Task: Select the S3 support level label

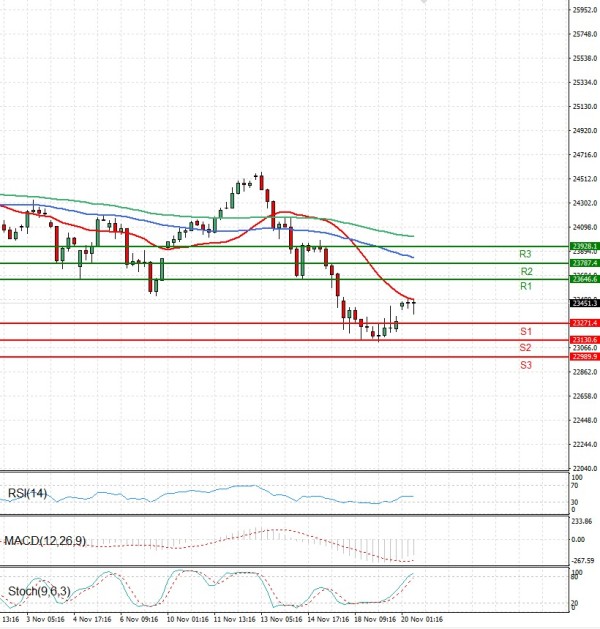Action: coord(525,365)
